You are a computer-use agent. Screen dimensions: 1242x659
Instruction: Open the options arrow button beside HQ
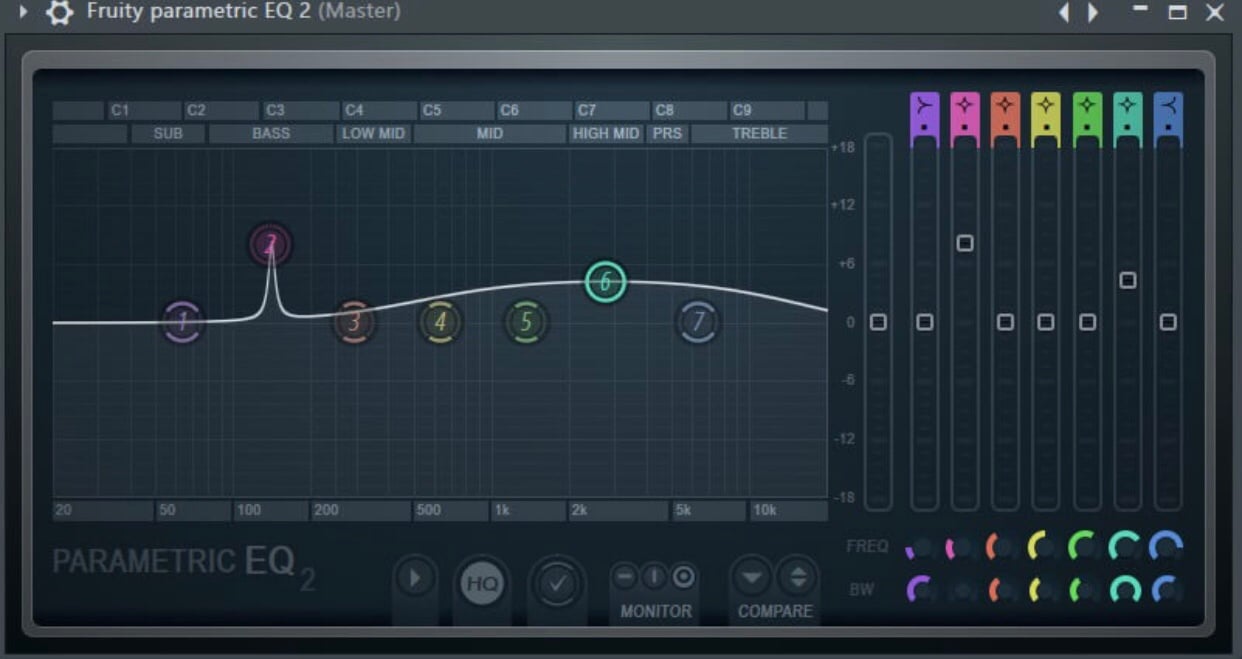[x=415, y=578]
